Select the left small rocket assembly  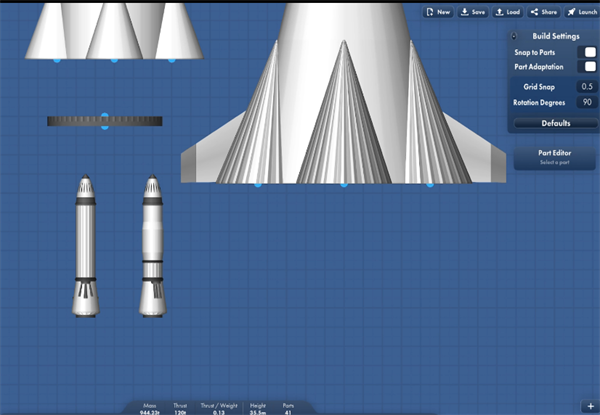pyautogui.click(x=86, y=247)
